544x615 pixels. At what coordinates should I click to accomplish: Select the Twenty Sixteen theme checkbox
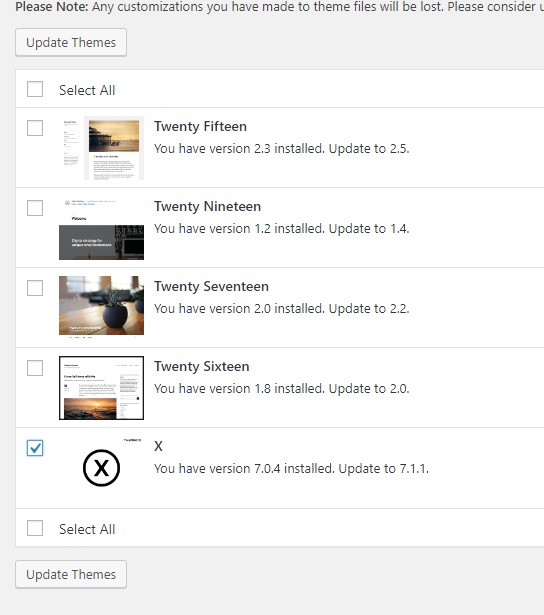[35, 368]
